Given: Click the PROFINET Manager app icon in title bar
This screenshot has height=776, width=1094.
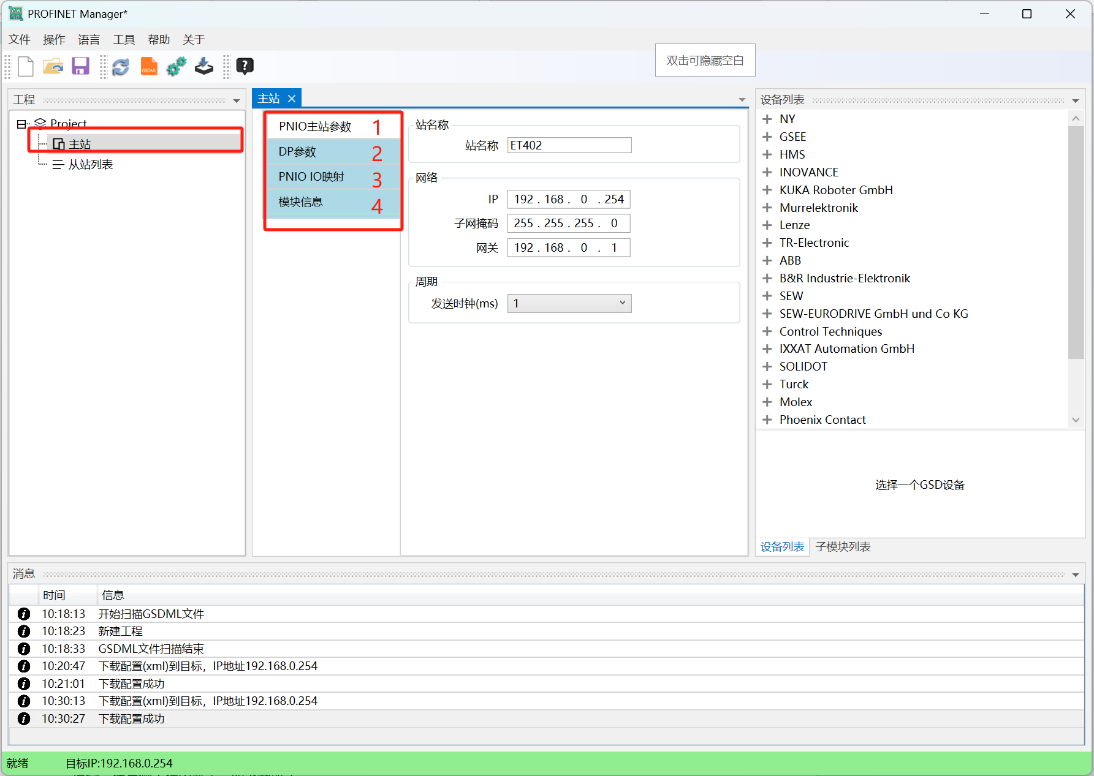Looking at the screenshot, I should pos(15,13).
